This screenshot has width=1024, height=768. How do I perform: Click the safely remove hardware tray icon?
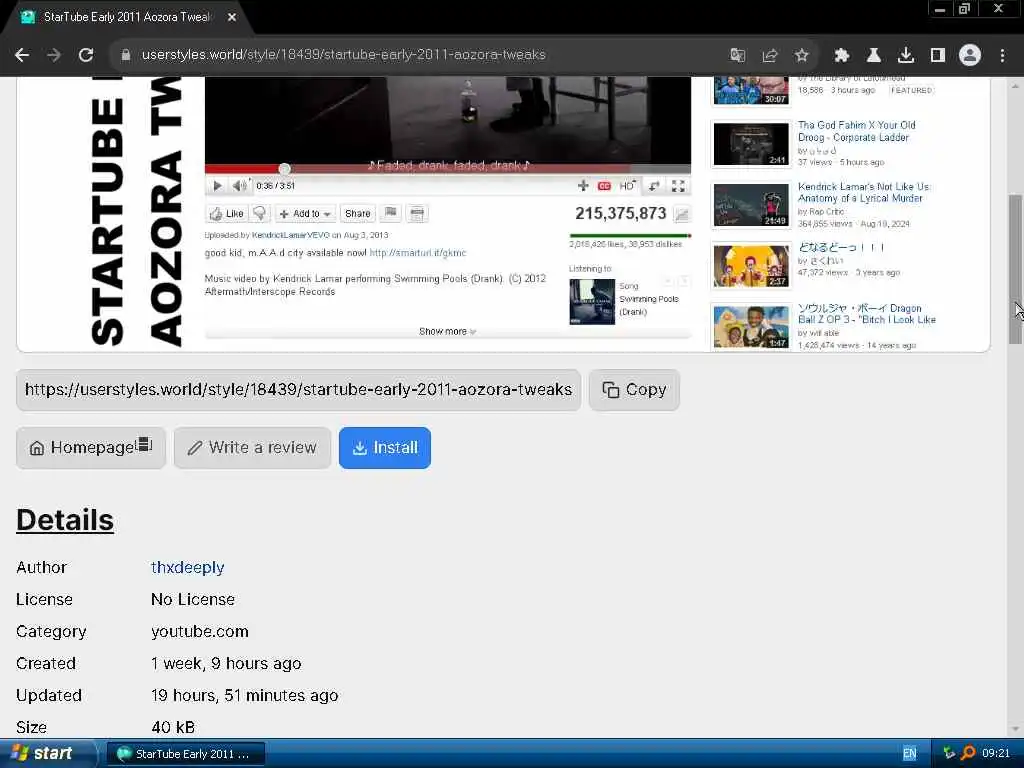click(x=949, y=754)
